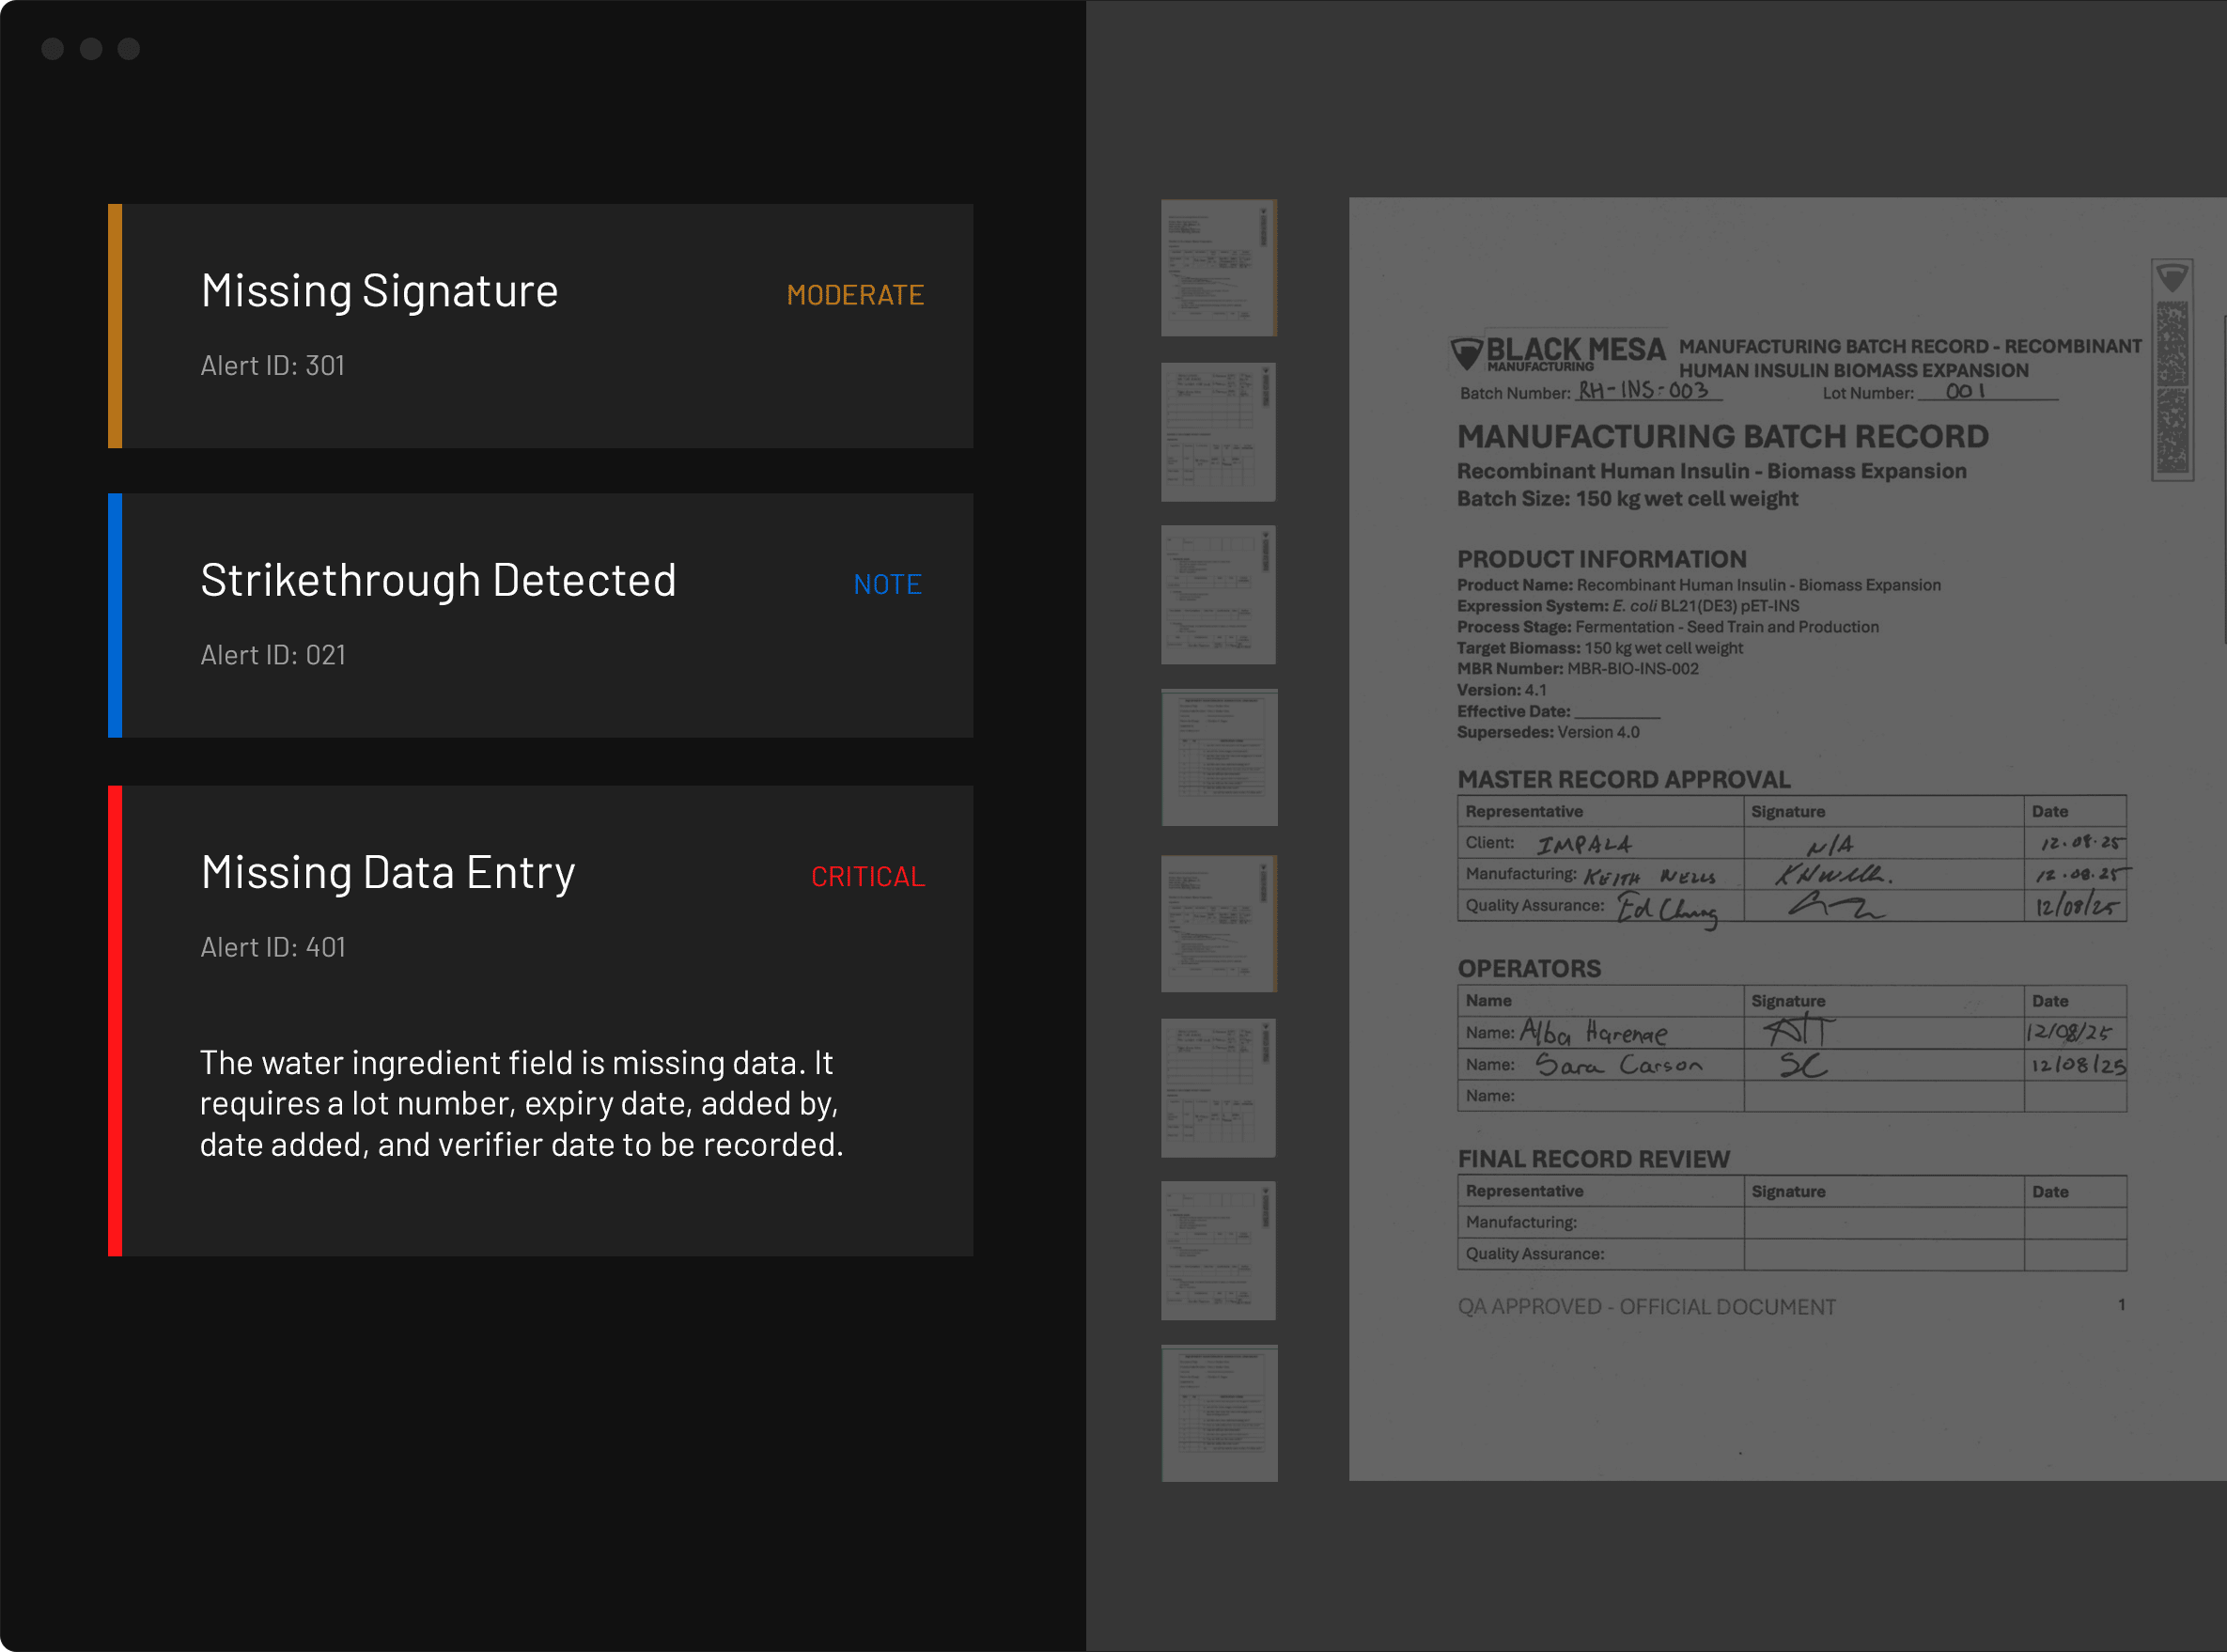The image size is (2227, 1652).
Task: Click the QA APPROVED - OFFICIAL DOCUMENT text
Action: pos(1646,1305)
